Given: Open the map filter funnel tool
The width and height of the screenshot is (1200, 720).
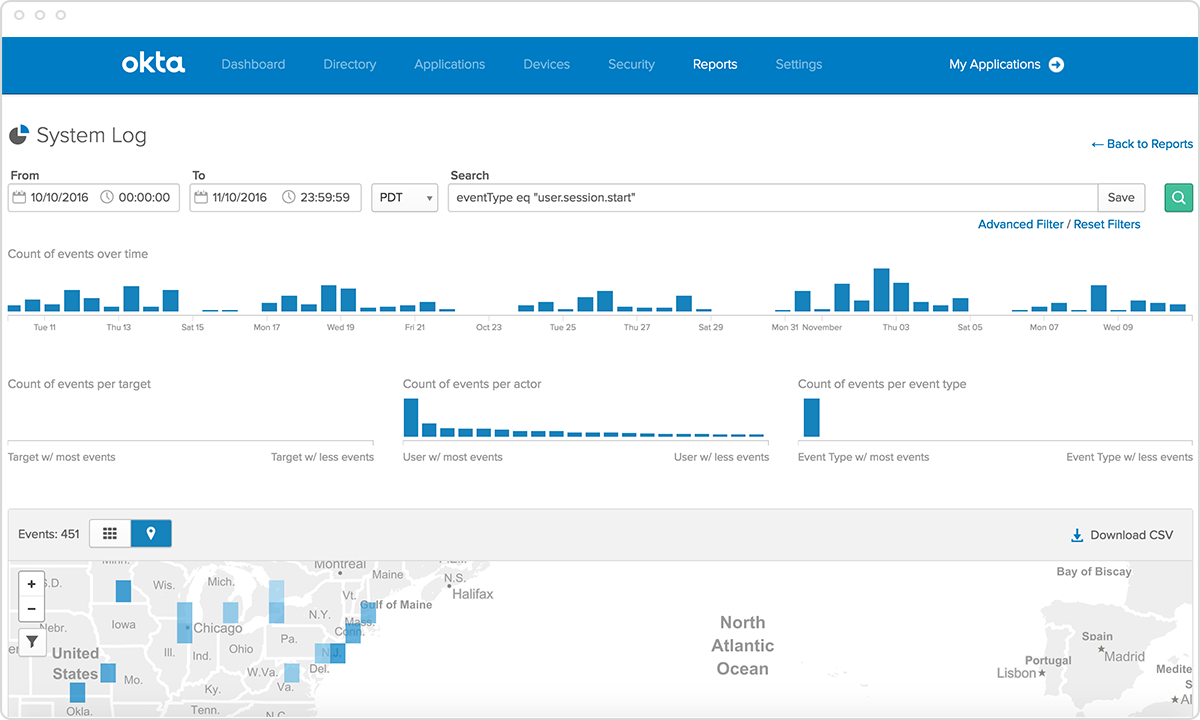Looking at the screenshot, I should point(32,642).
